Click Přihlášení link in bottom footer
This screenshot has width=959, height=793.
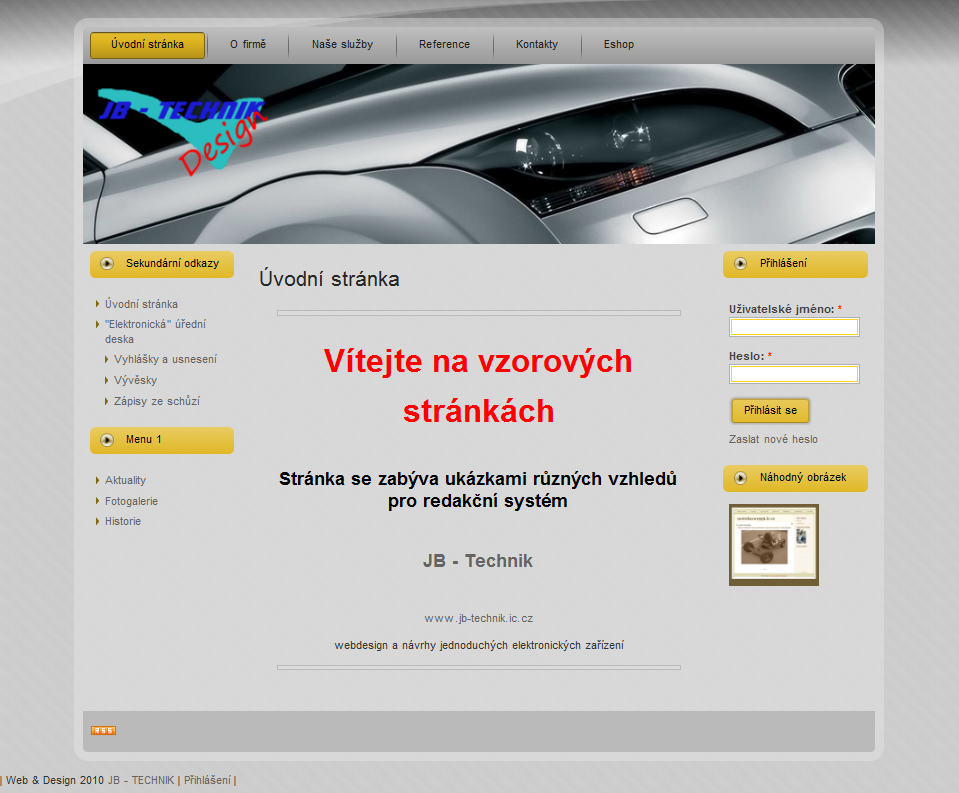(x=207, y=781)
